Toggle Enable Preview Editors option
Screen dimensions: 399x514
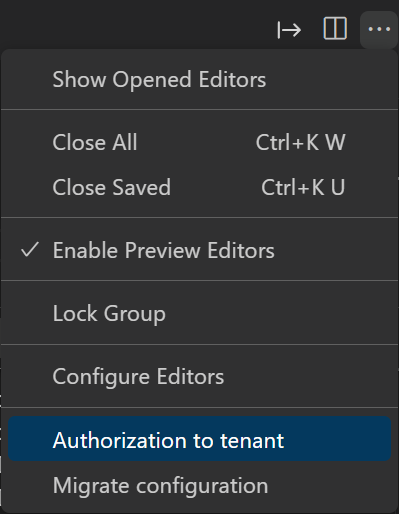click(200, 250)
